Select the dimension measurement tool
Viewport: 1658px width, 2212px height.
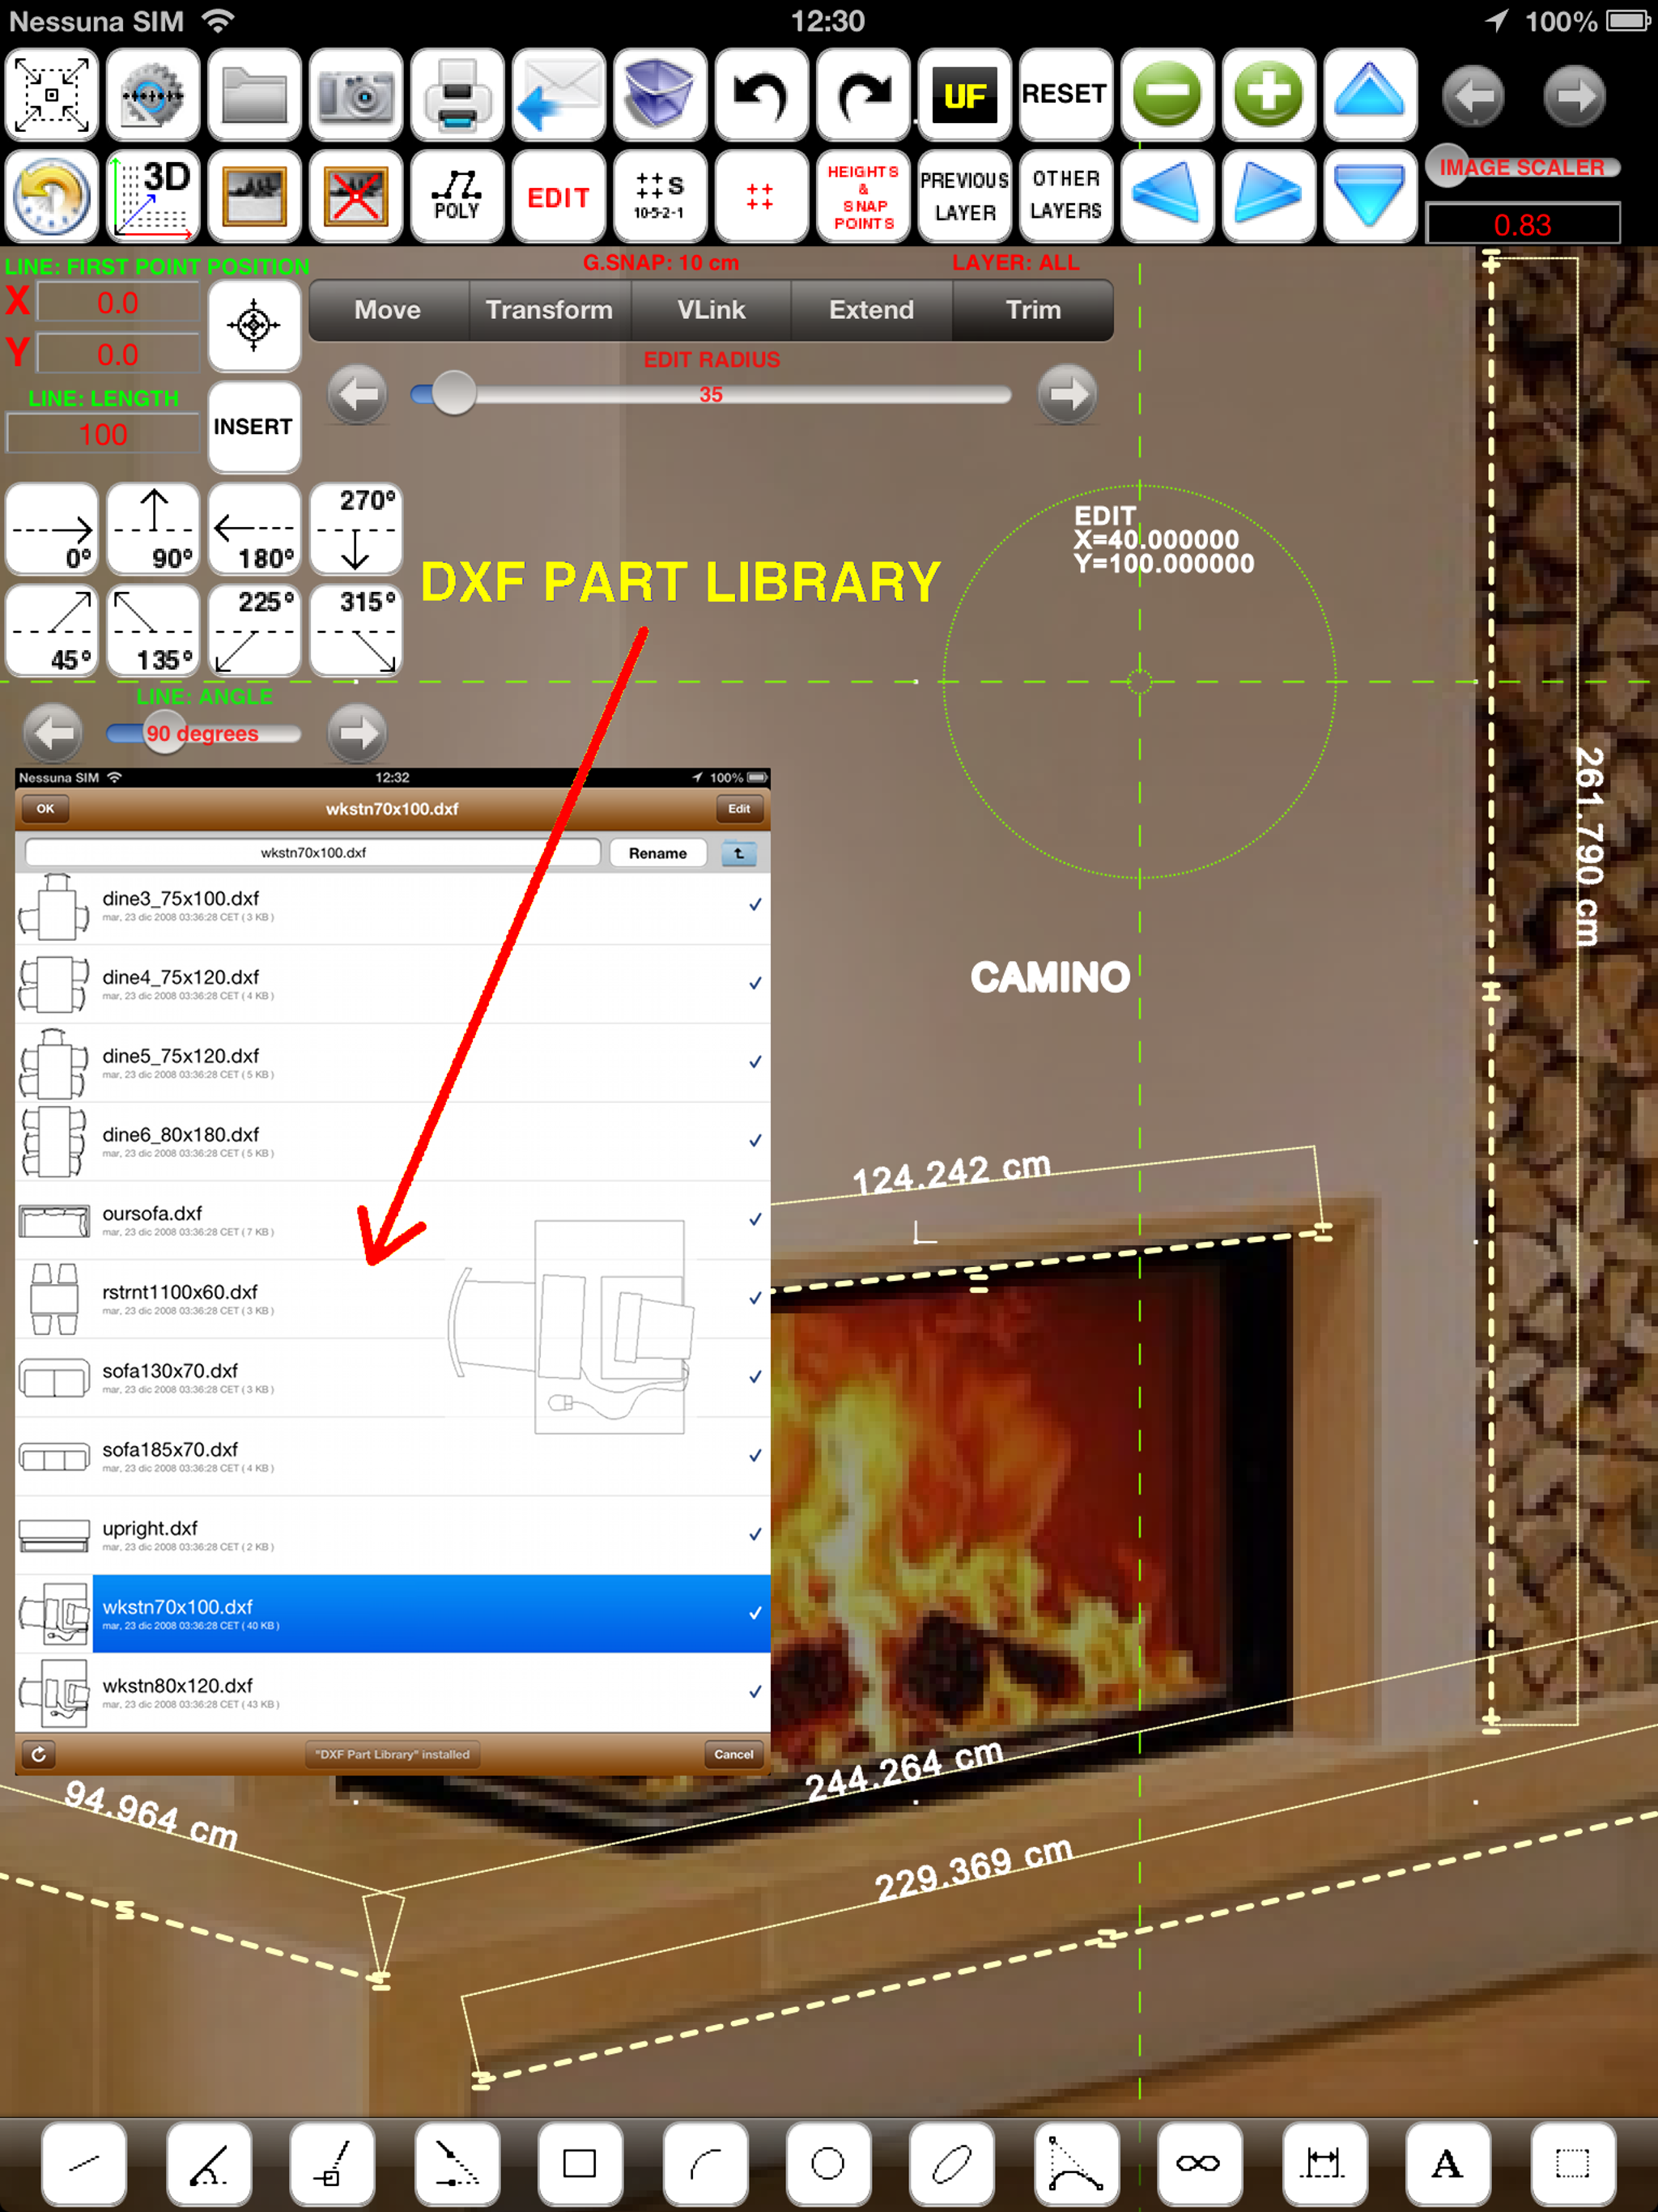click(1322, 2163)
